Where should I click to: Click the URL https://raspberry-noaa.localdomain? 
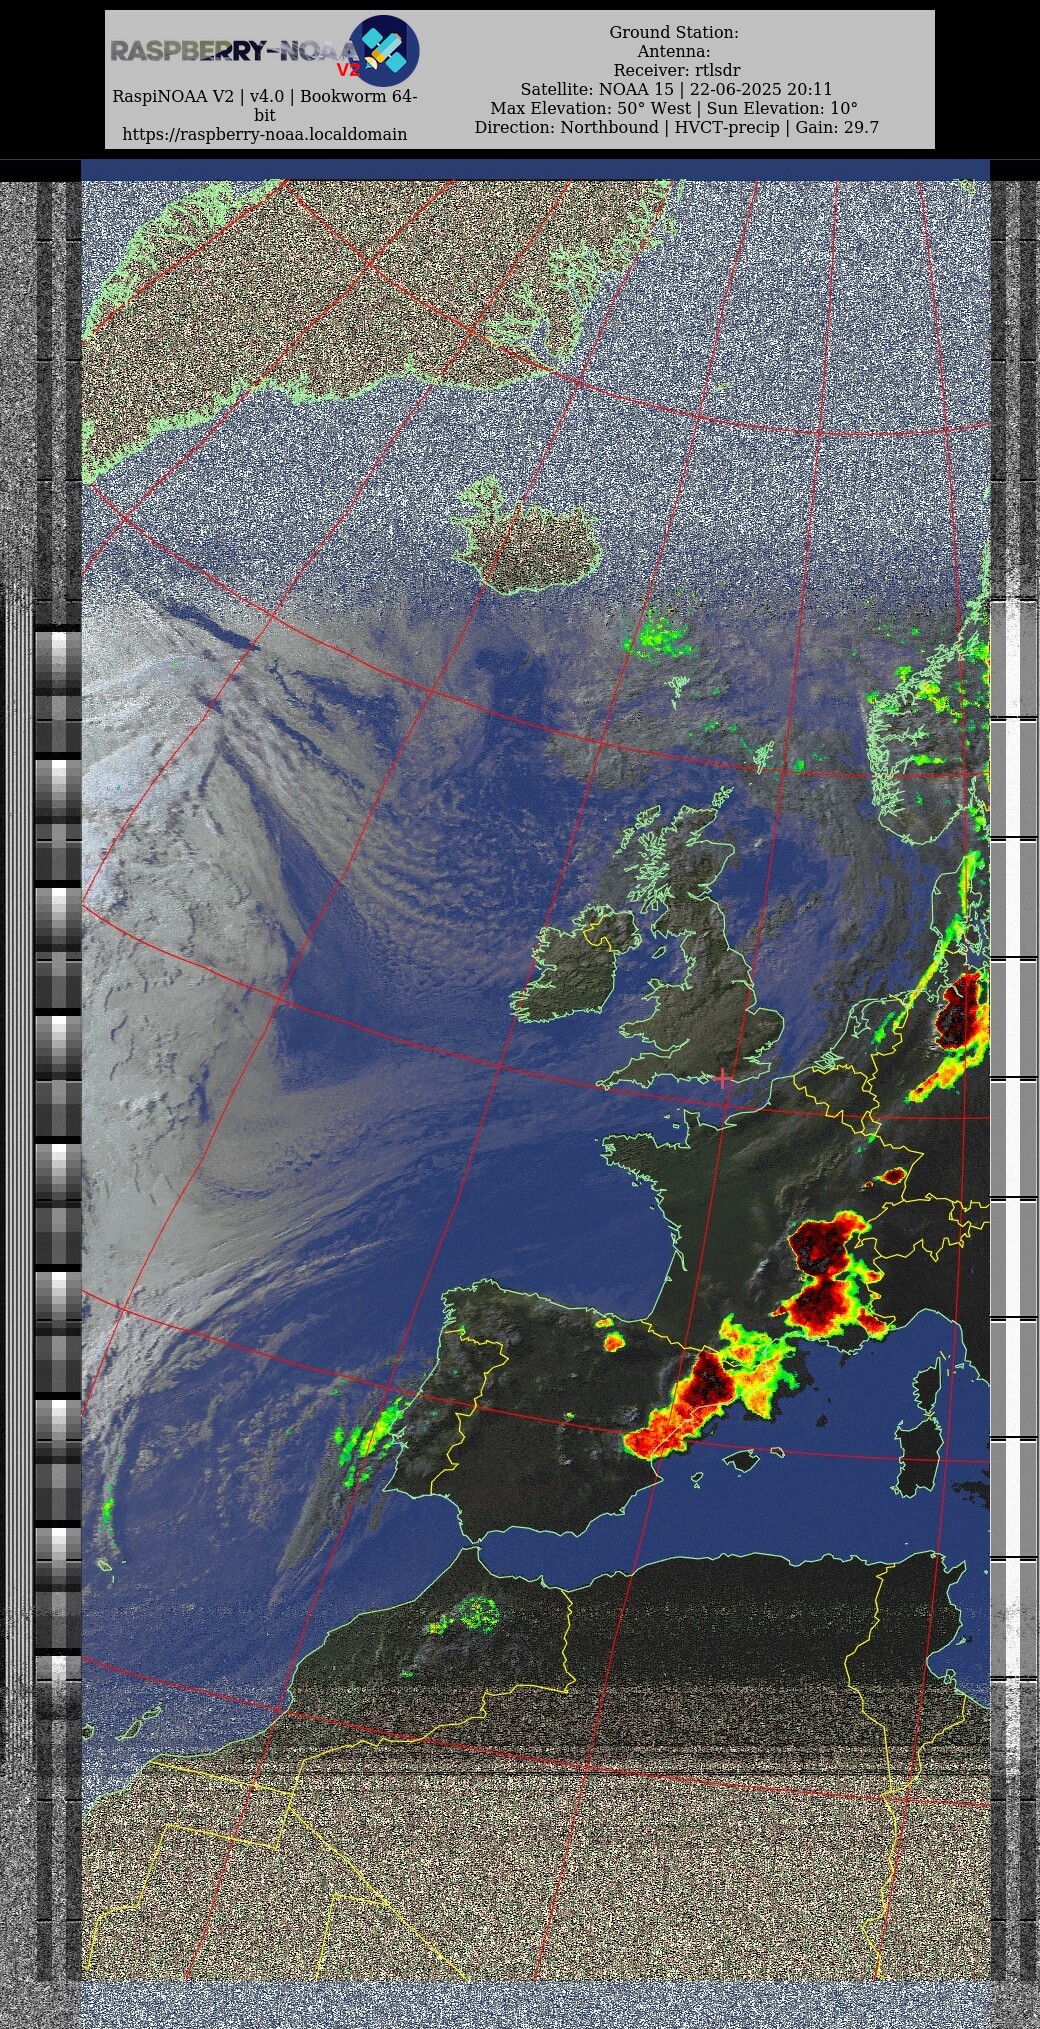(265, 134)
